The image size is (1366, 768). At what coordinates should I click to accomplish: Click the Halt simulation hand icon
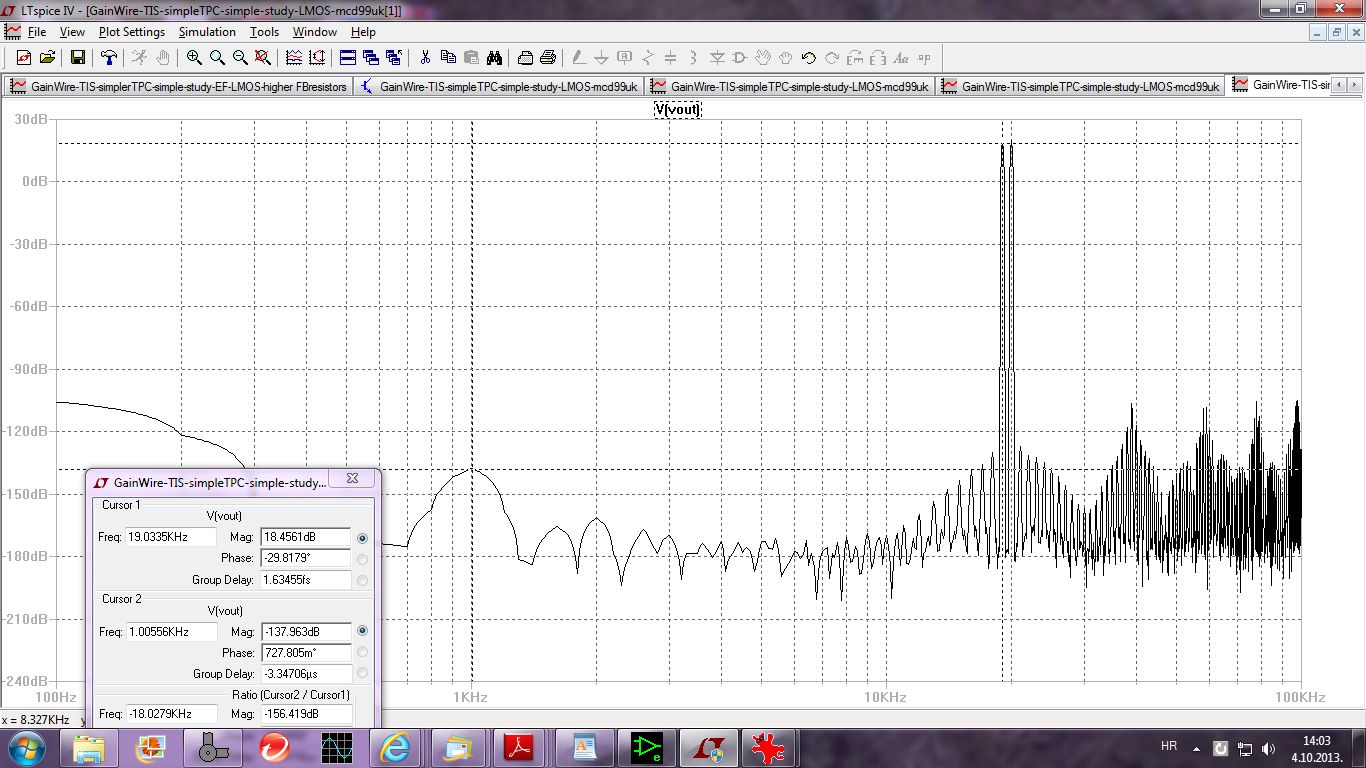[162, 58]
